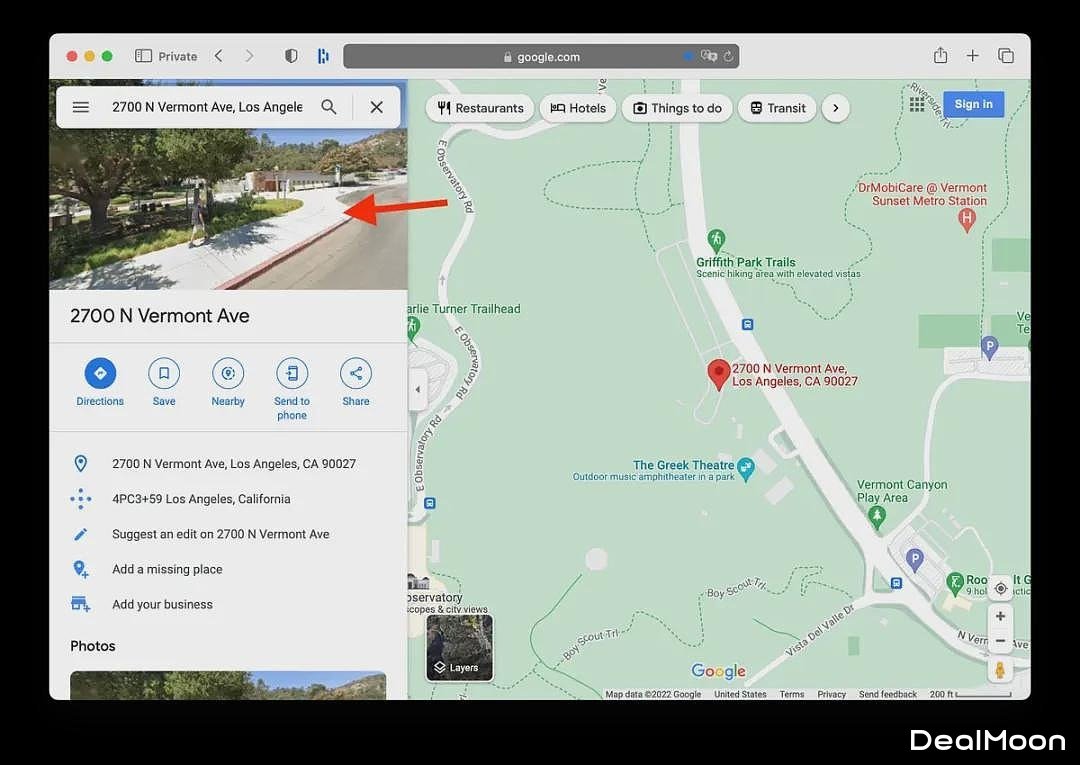
Task: Toggle the Layers map view
Action: click(460, 648)
